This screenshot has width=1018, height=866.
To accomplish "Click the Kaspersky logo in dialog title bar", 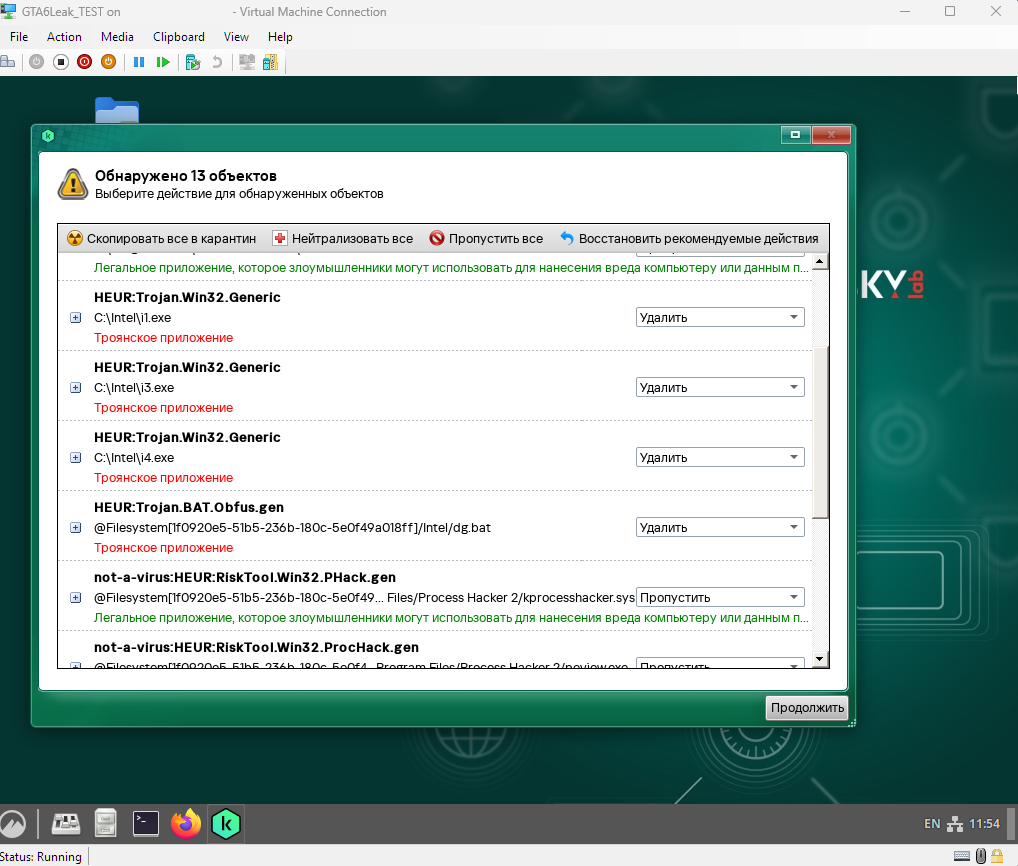I will (48, 136).
